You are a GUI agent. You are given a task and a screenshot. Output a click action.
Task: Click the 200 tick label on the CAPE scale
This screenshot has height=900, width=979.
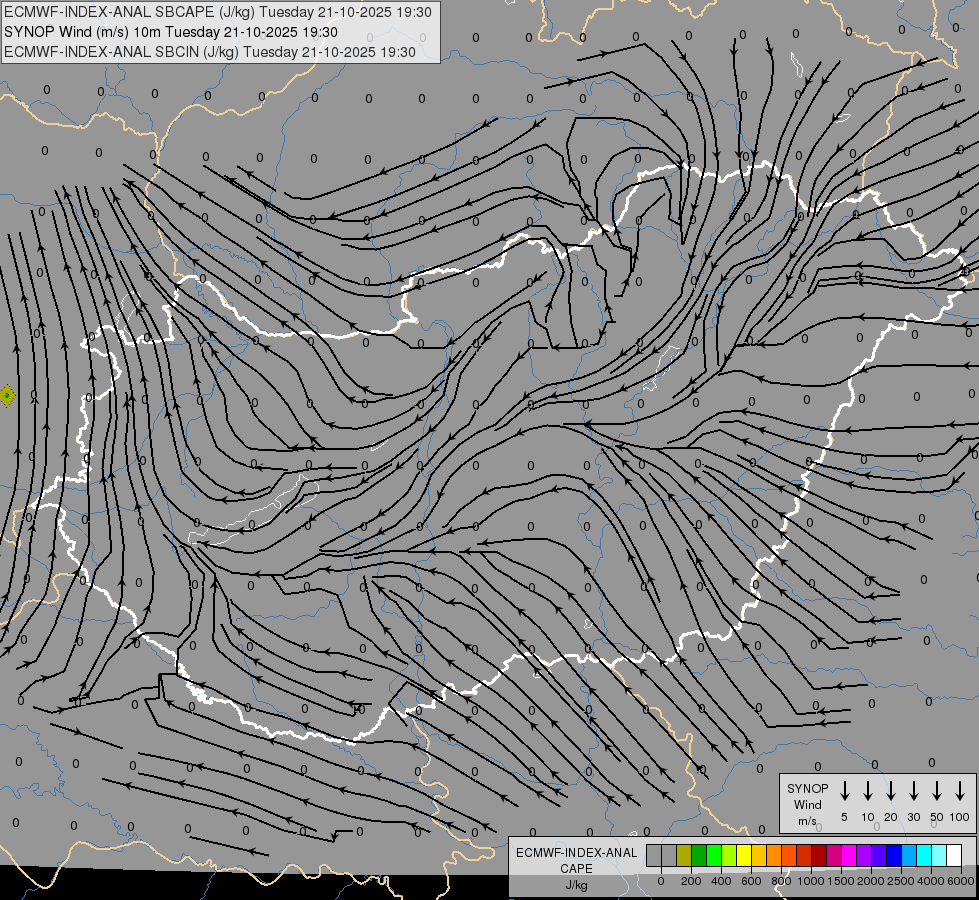(x=691, y=881)
